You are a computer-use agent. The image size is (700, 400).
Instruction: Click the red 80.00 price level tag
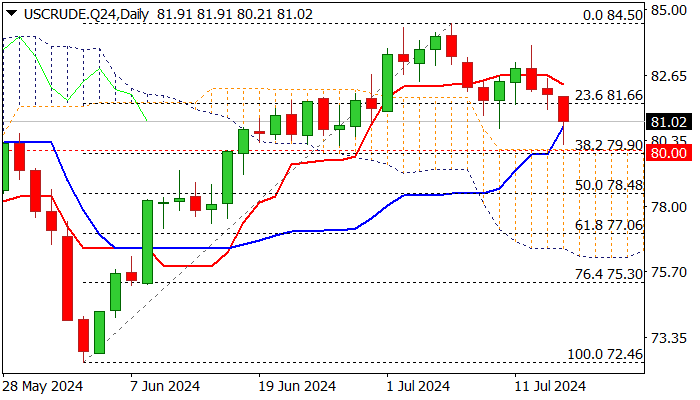coord(668,153)
